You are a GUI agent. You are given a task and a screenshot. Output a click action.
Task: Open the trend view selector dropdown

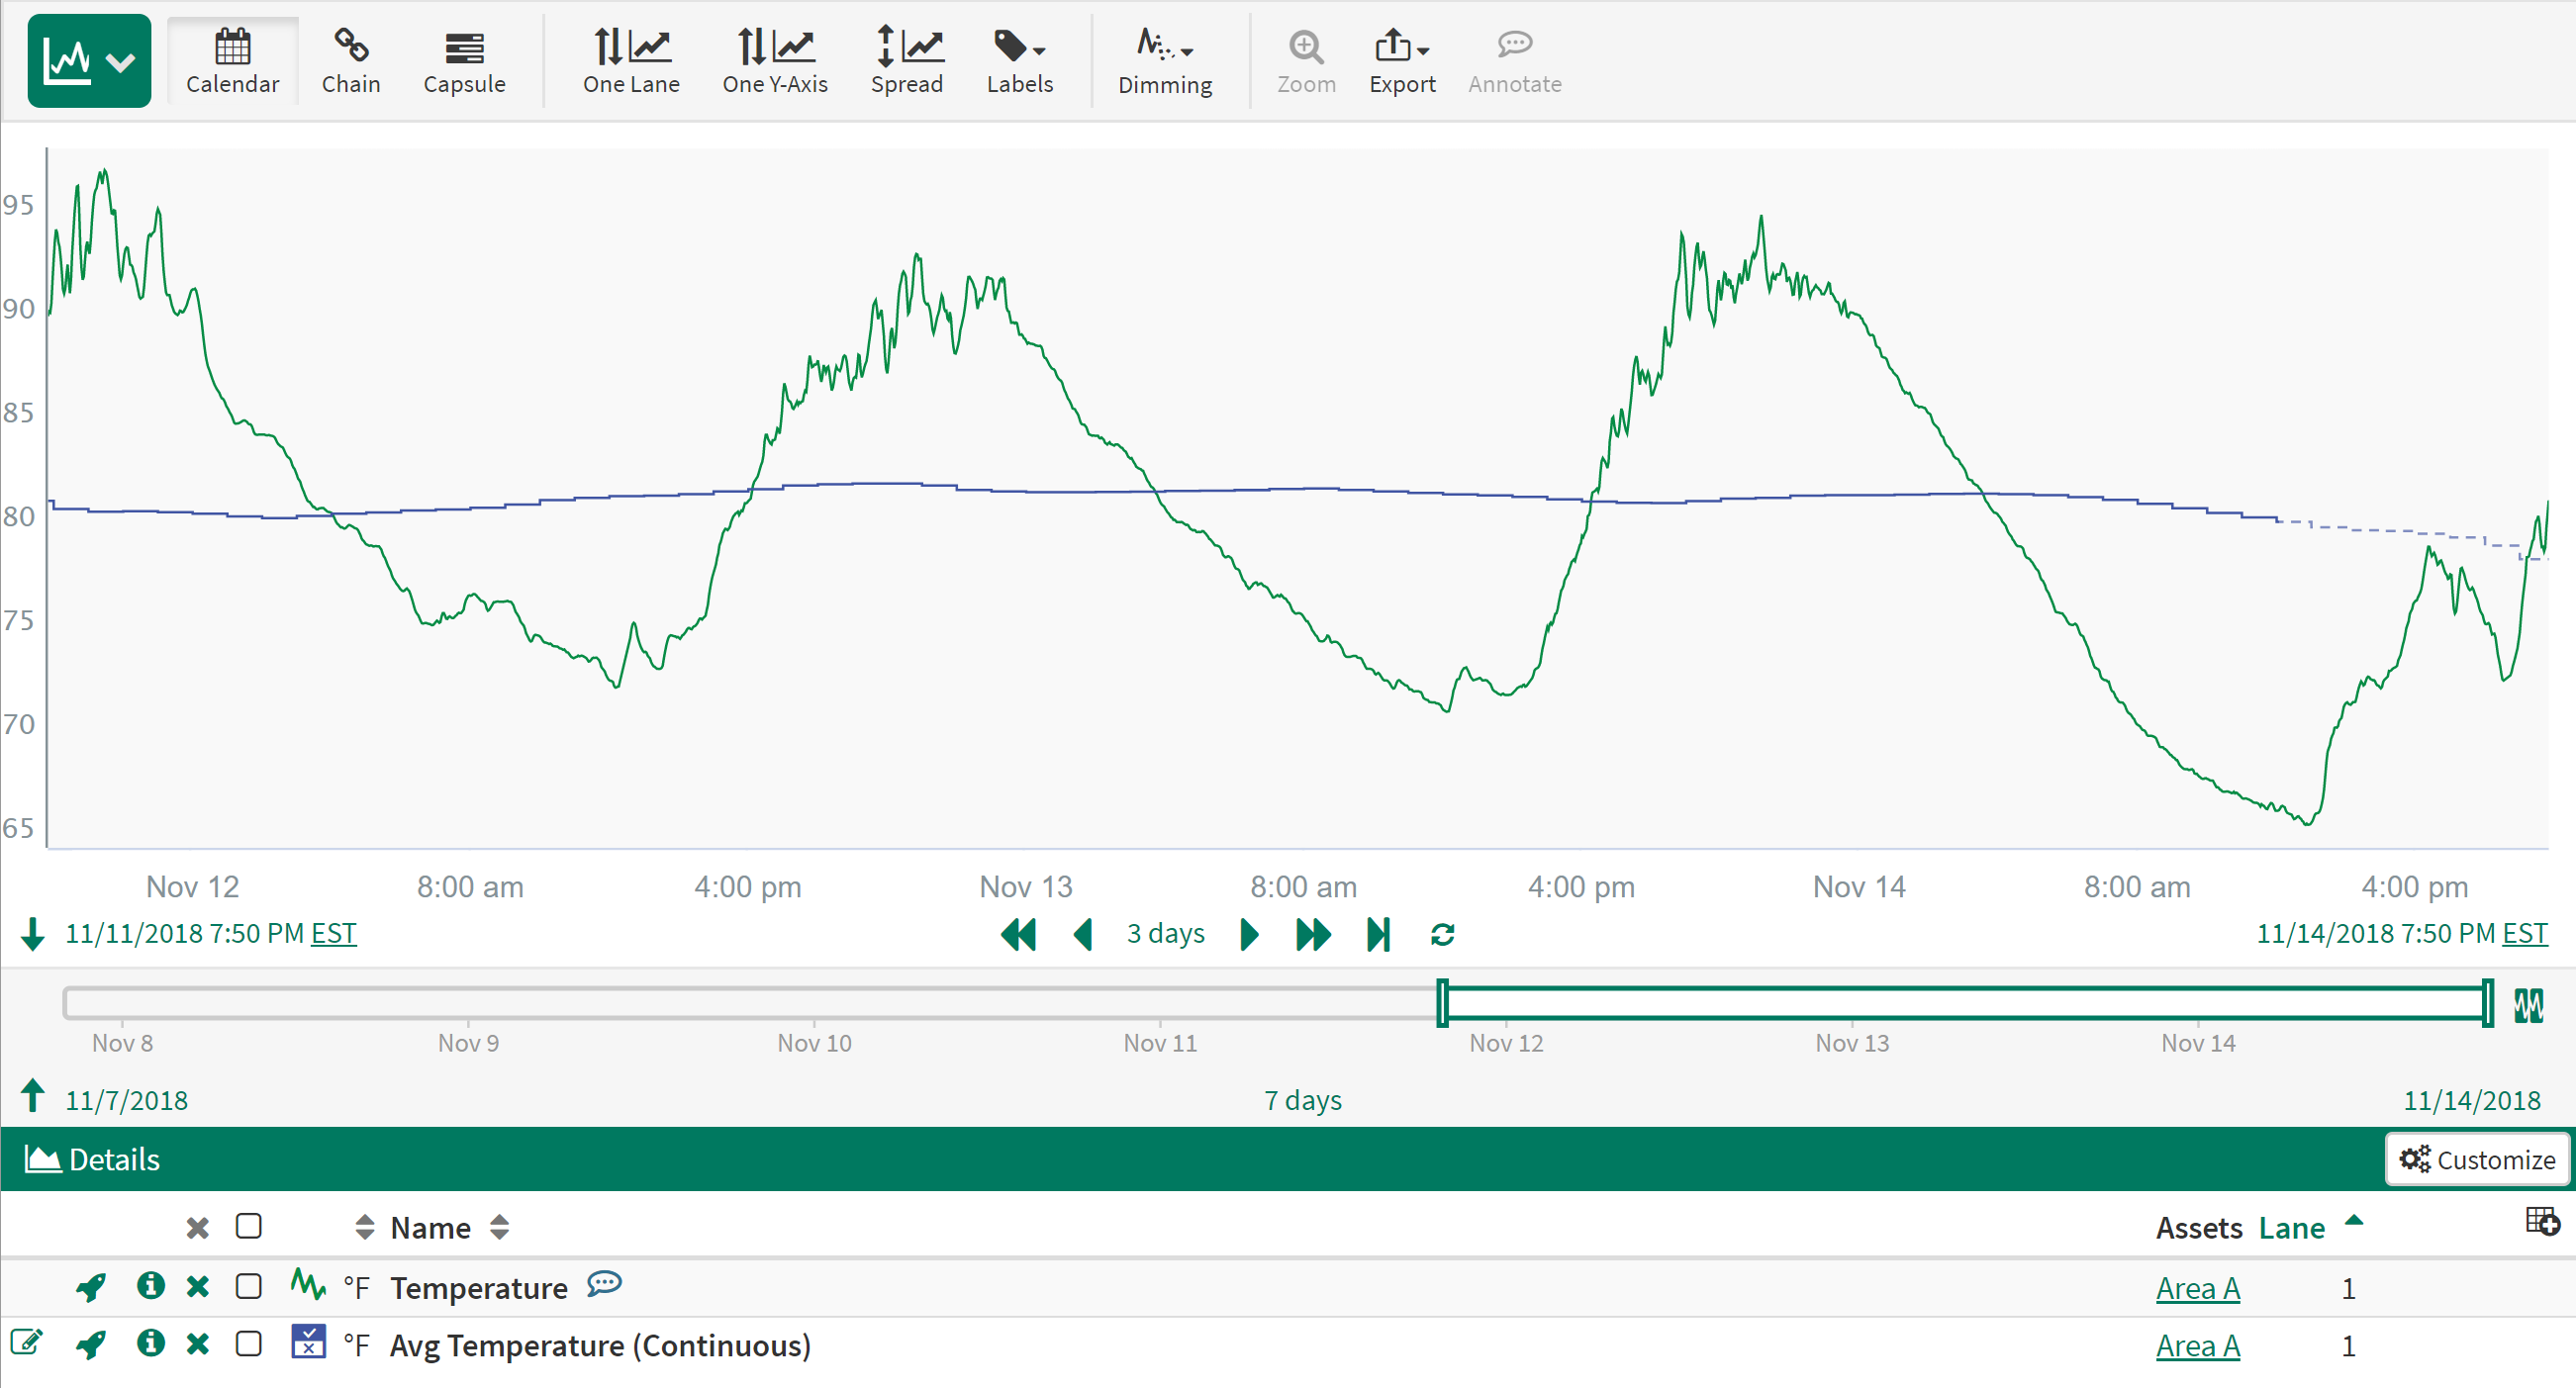(x=89, y=62)
